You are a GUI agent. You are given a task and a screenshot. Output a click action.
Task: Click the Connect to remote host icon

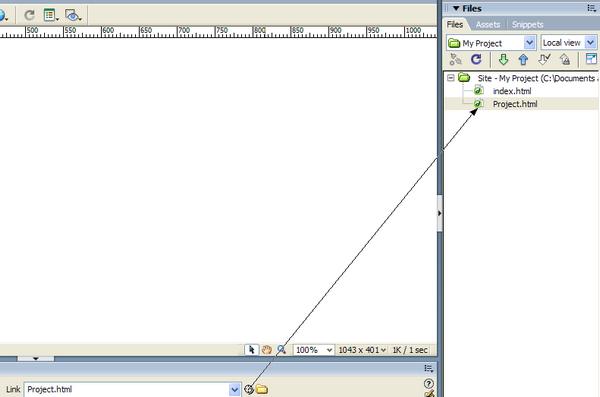click(455, 59)
